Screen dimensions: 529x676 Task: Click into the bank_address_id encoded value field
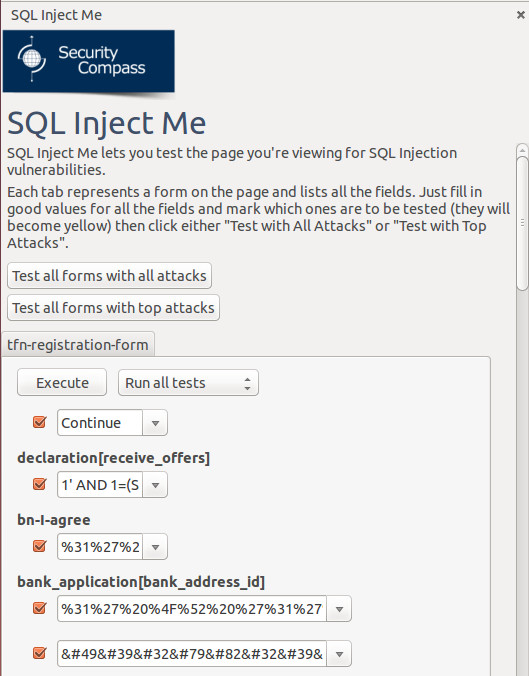pyautogui.click(x=192, y=609)
